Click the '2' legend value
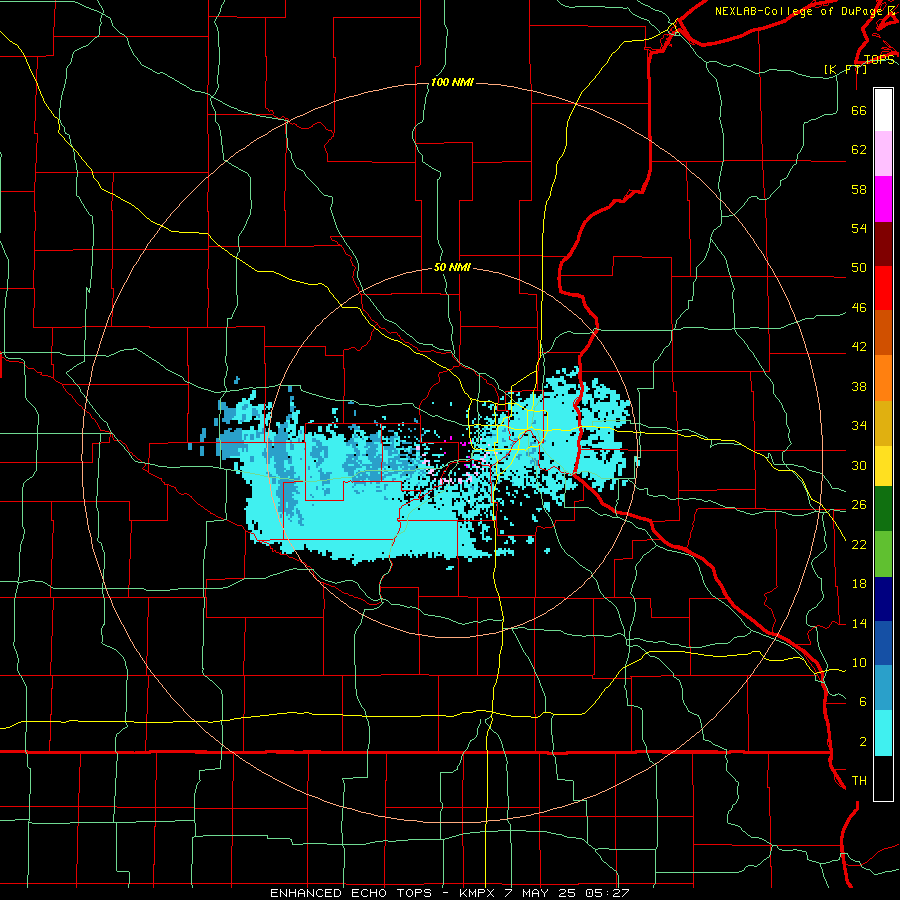This screenshot has width=900, height=900. click(863, 742)
